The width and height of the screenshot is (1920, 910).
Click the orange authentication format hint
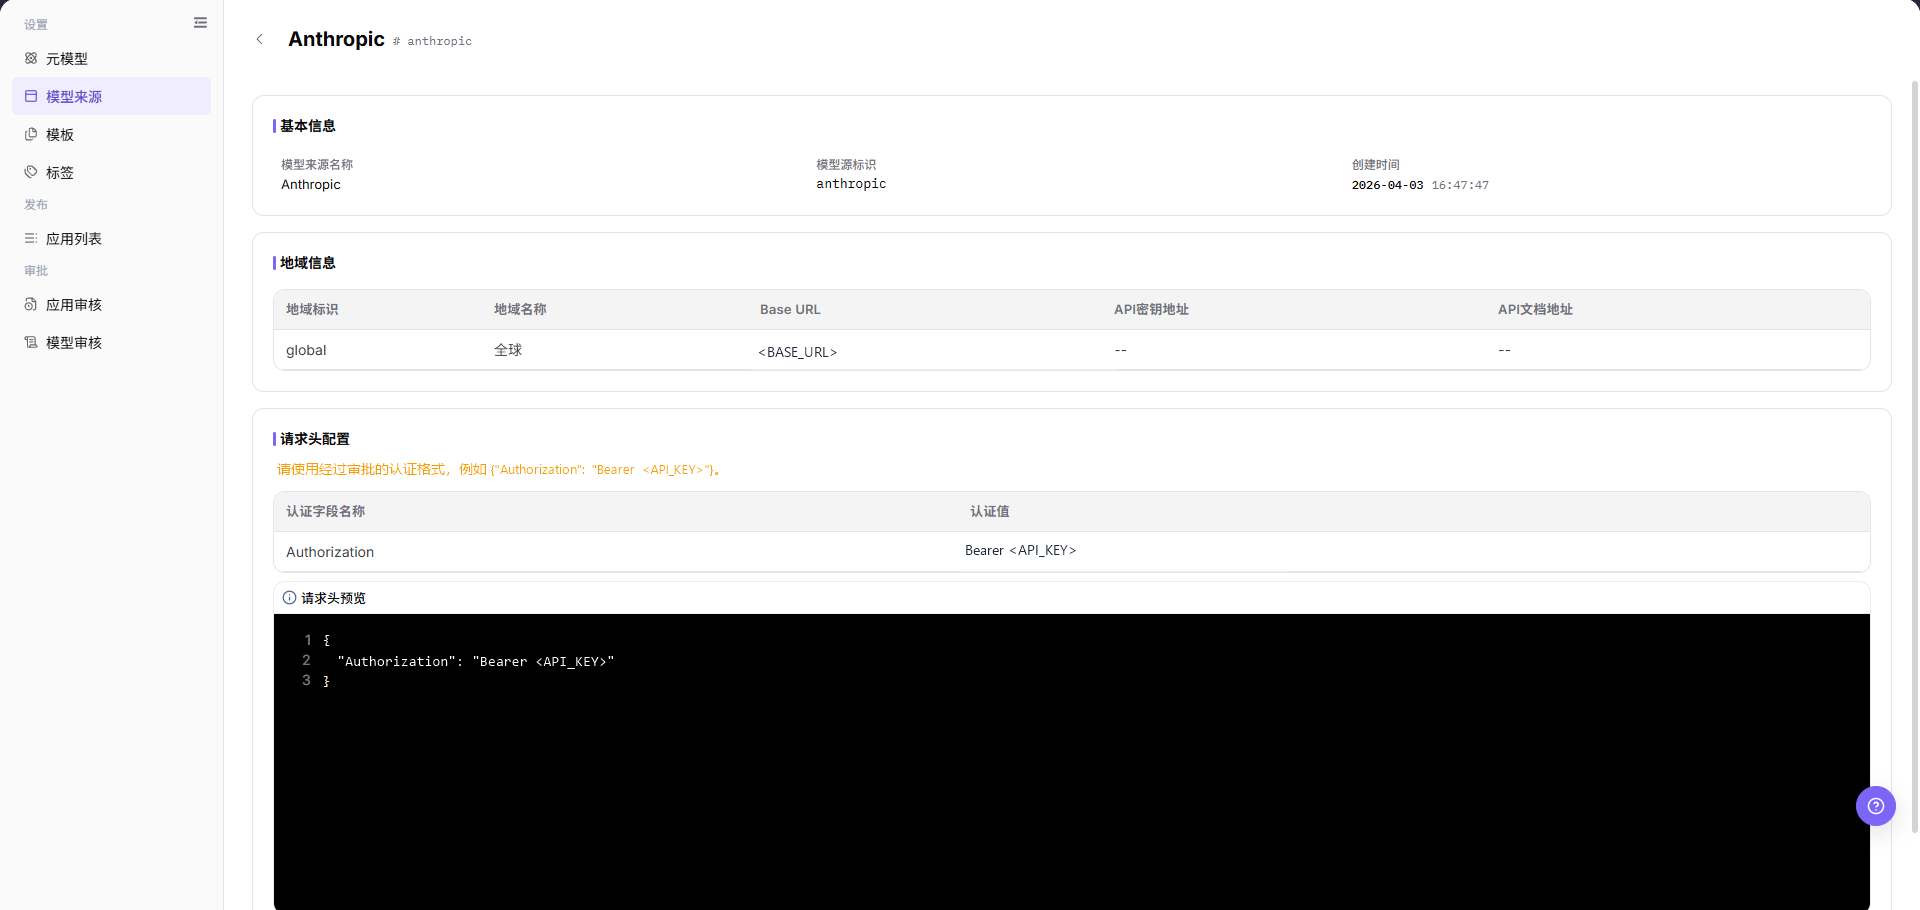pos(499,469)
